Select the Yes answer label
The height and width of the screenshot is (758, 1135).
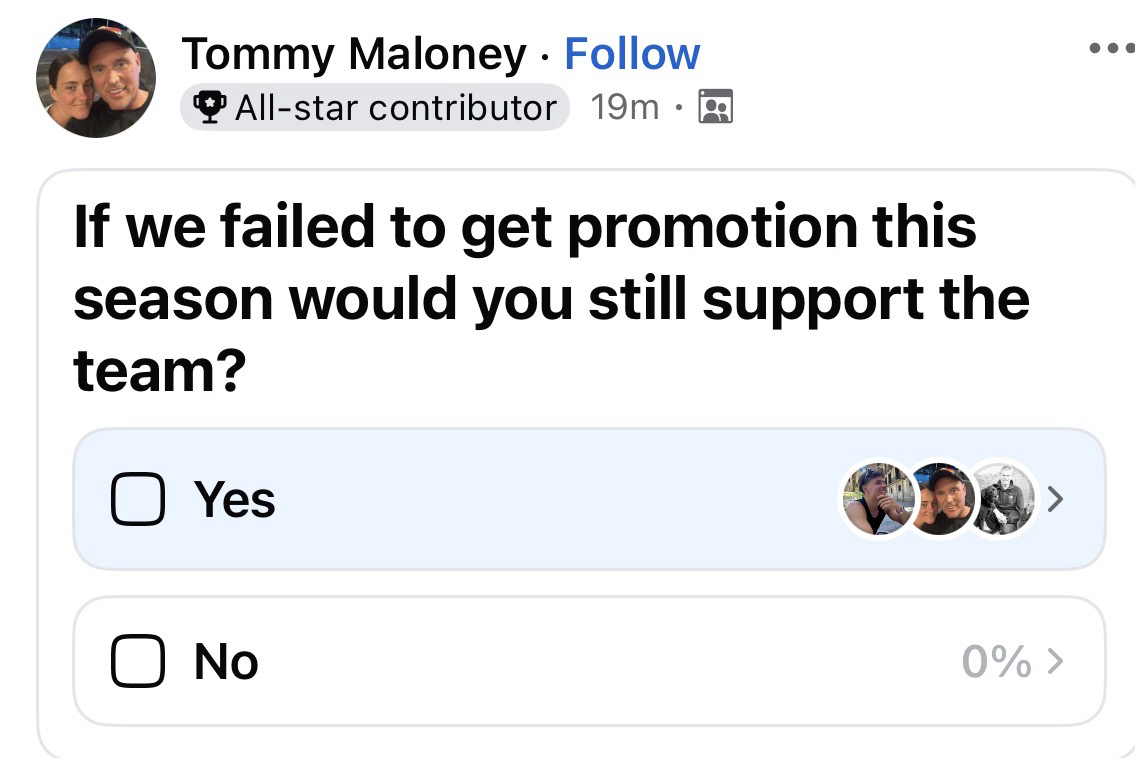(x=235, y=499)
